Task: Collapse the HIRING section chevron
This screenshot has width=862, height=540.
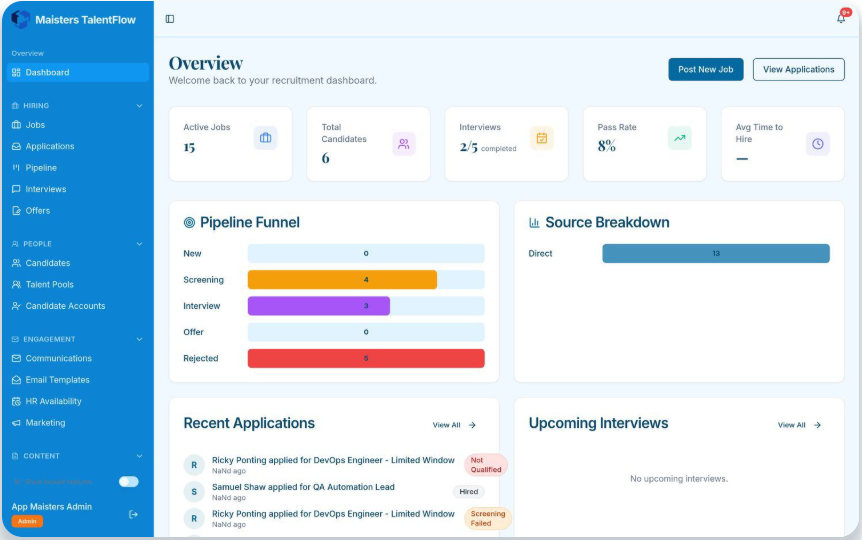Action: click(x=139, y=106)
